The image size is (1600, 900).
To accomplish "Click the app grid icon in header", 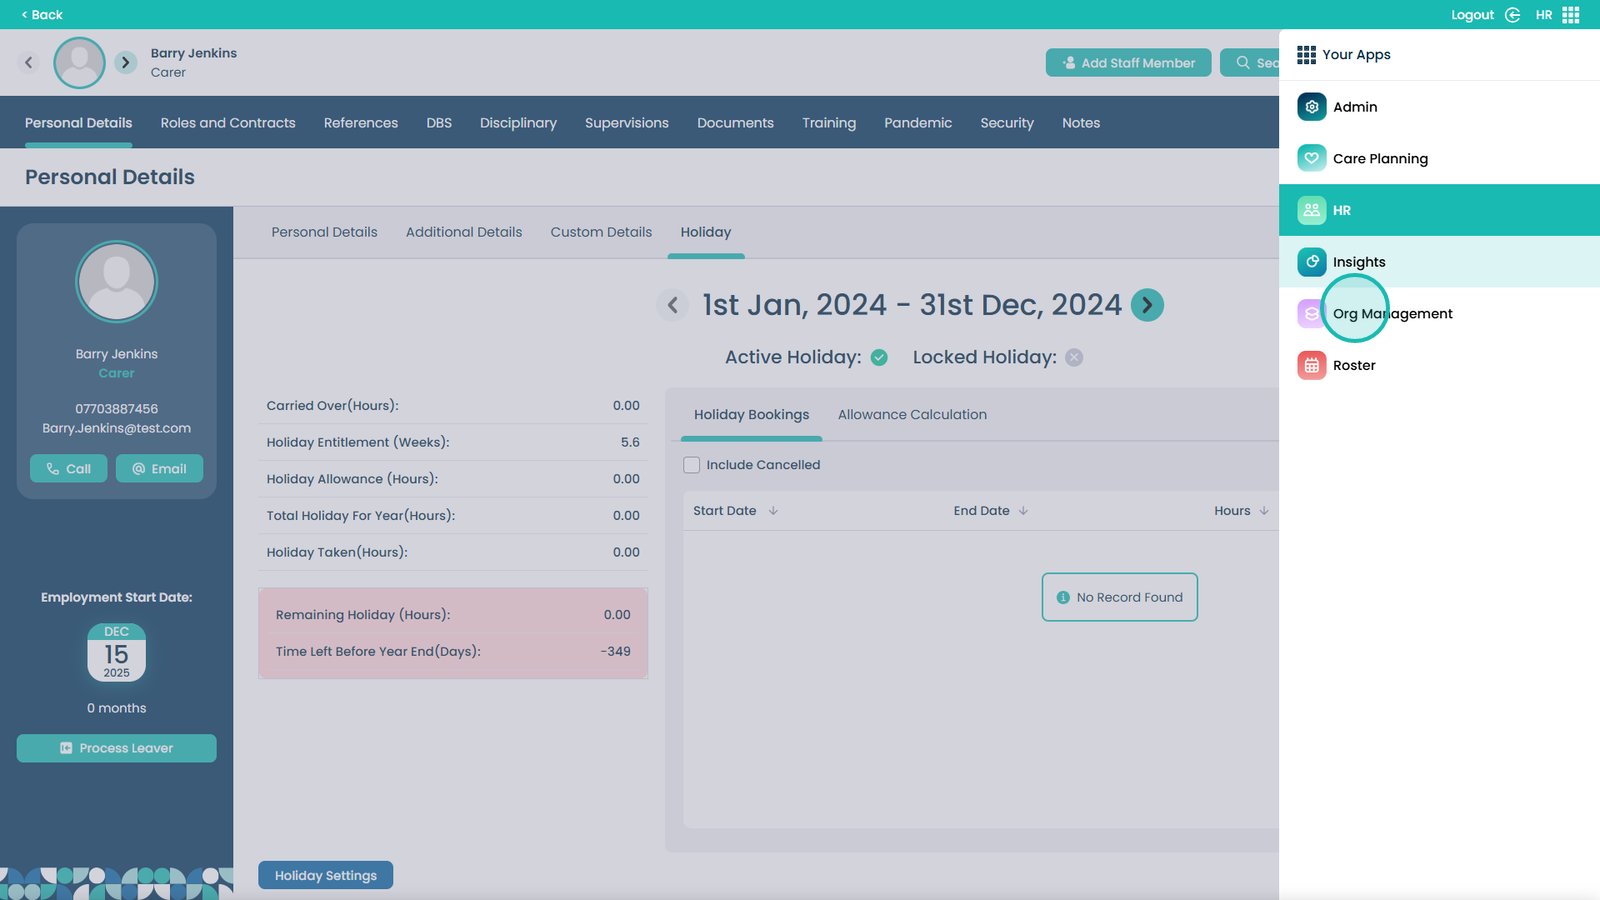I will click(x=1571, y=15).
